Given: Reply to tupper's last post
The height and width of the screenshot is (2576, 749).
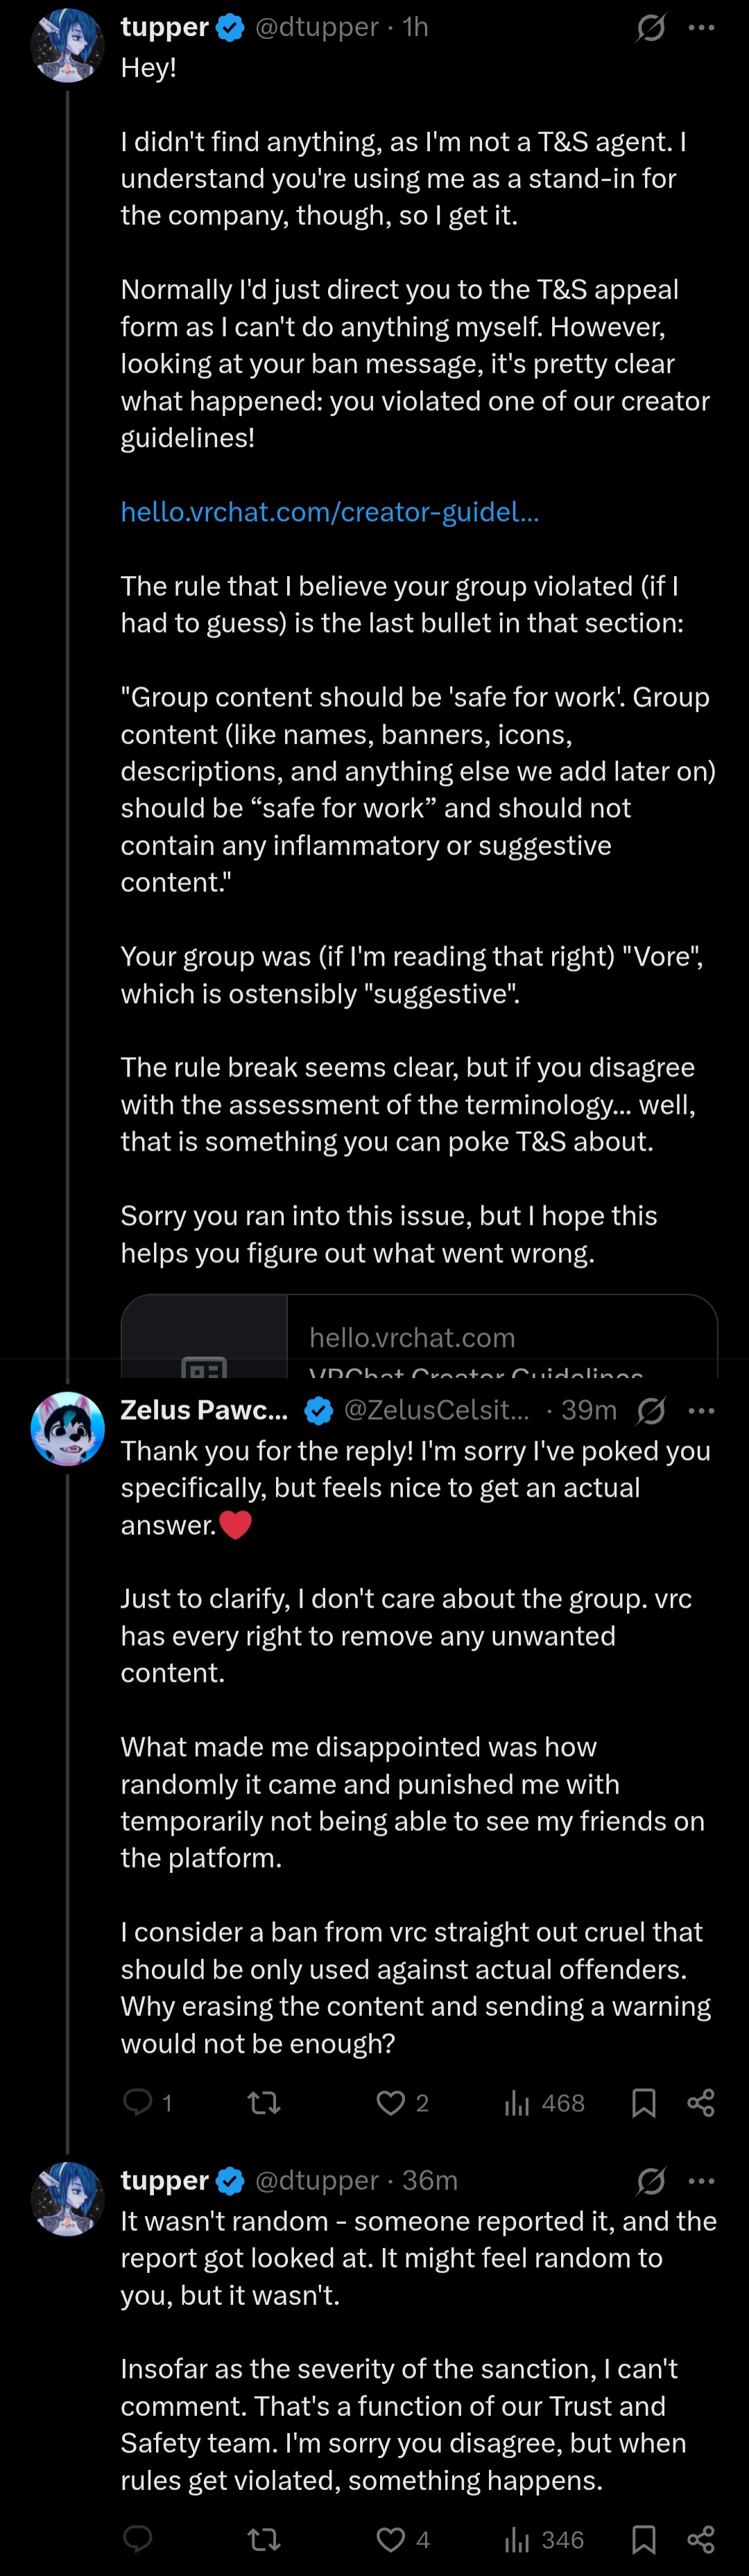Looking at the screenshot, I should (x=137, y=2539).
